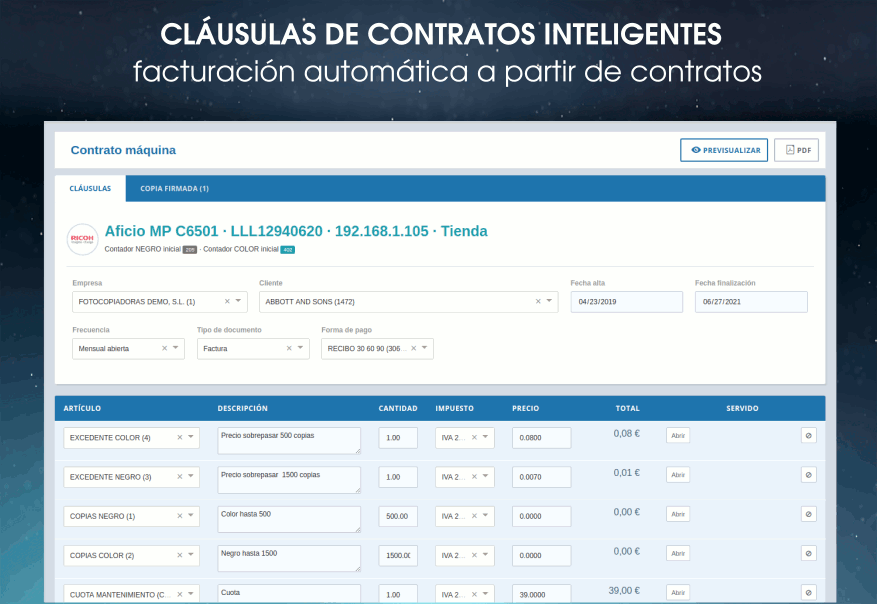This screenshot has width=877, height=604.
Task: Open the EXCEDENTE COLOR article dropdown
Action: pyautogui.click(x=191, y=437)
